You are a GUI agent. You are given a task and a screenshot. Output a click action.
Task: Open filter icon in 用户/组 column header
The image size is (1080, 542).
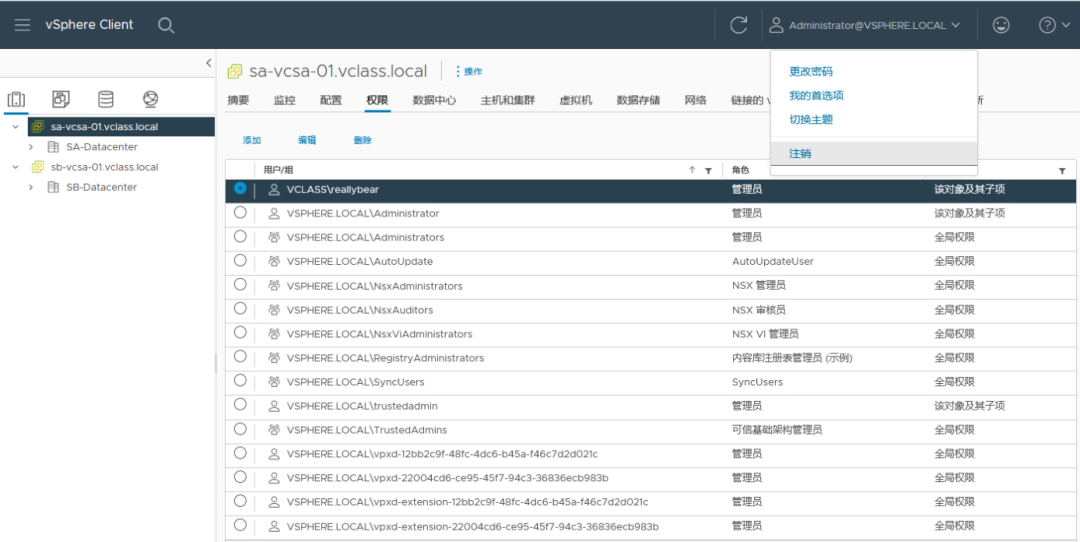708,170
